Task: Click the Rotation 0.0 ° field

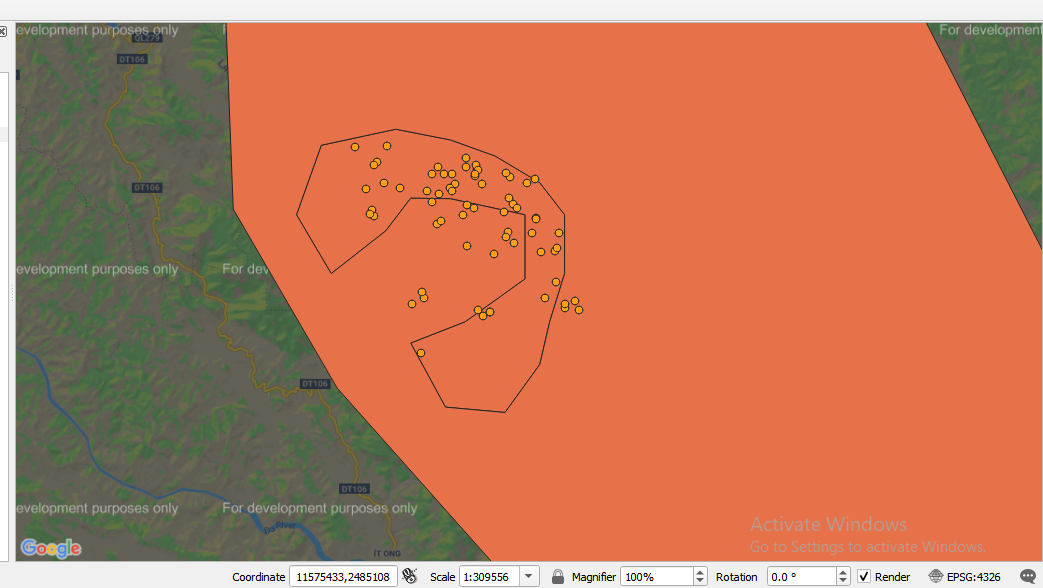Action: point(802,577)
